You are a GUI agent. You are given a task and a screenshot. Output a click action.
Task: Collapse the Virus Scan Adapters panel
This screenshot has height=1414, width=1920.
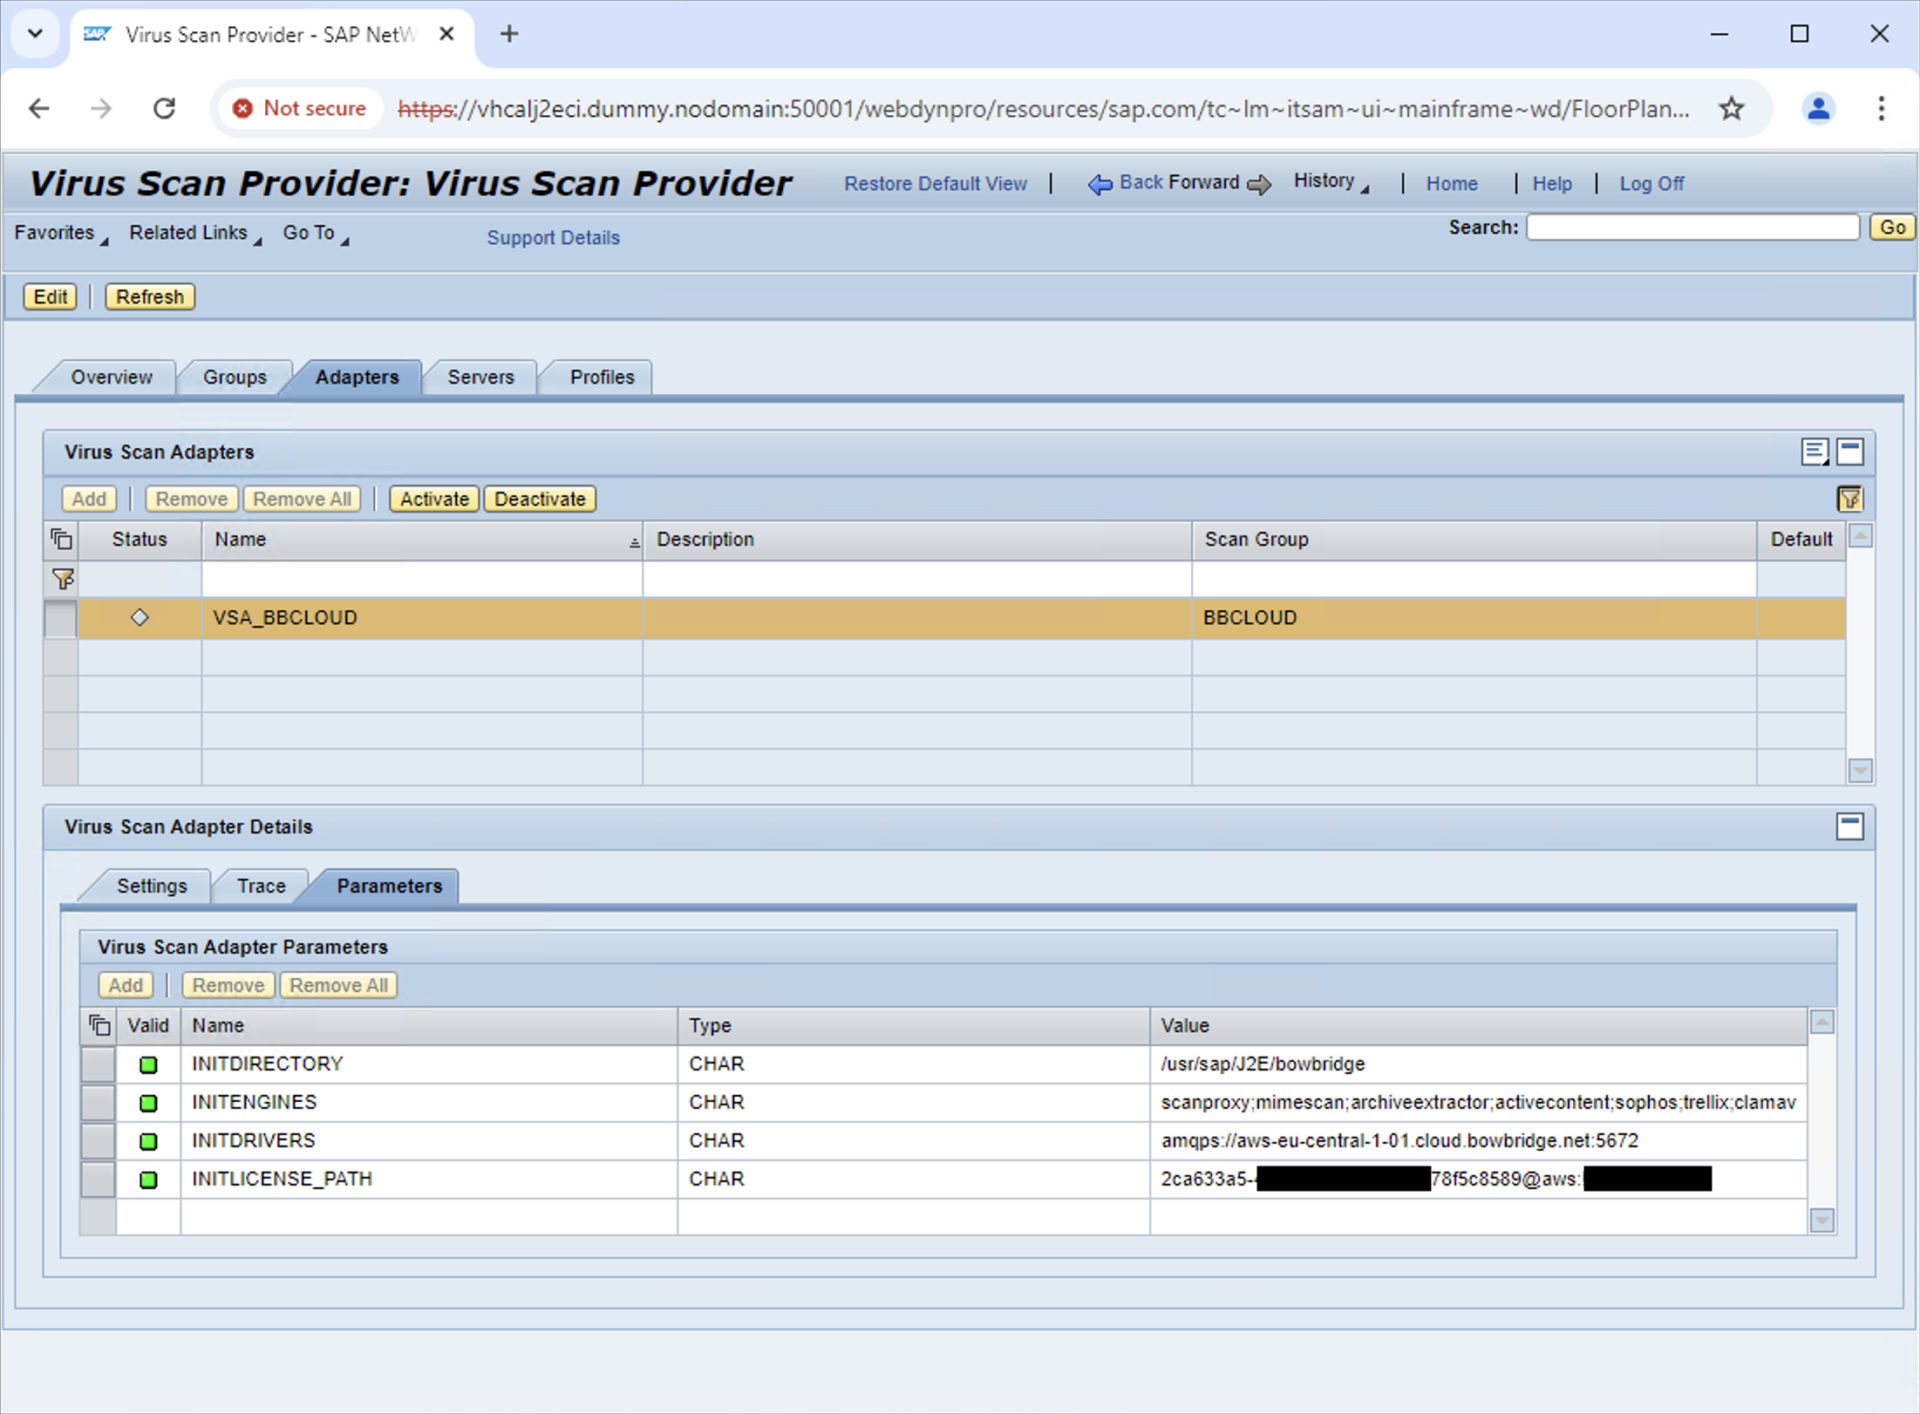[x=1850, y=452]
